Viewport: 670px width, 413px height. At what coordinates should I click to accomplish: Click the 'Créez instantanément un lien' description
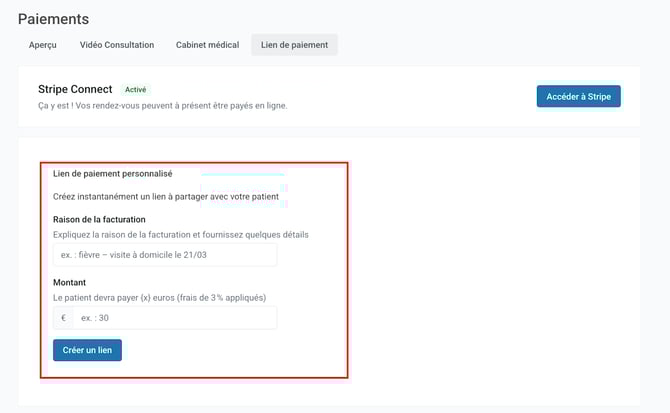165,196
